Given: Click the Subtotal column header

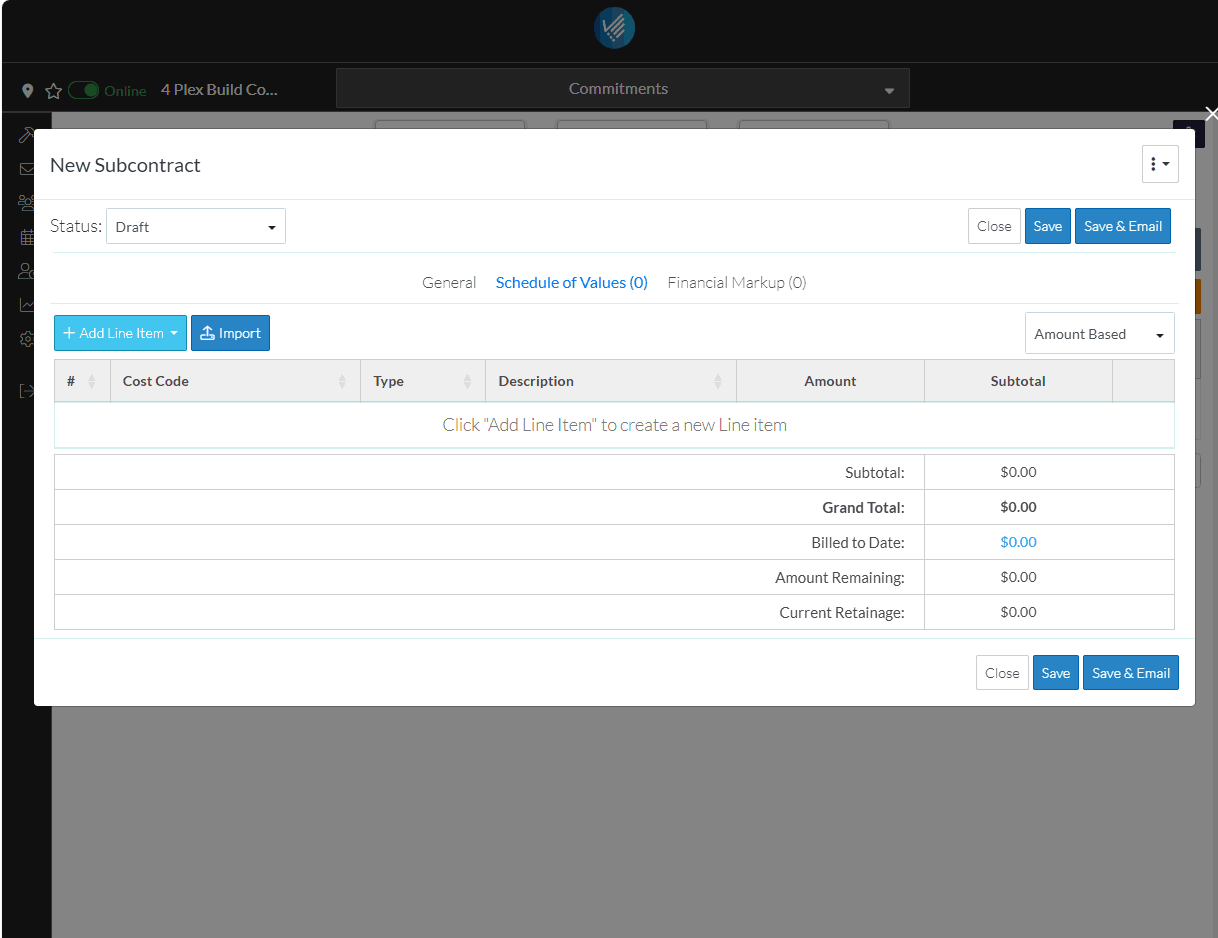Looking at the screenshot, I should [x=1018, y=381].
